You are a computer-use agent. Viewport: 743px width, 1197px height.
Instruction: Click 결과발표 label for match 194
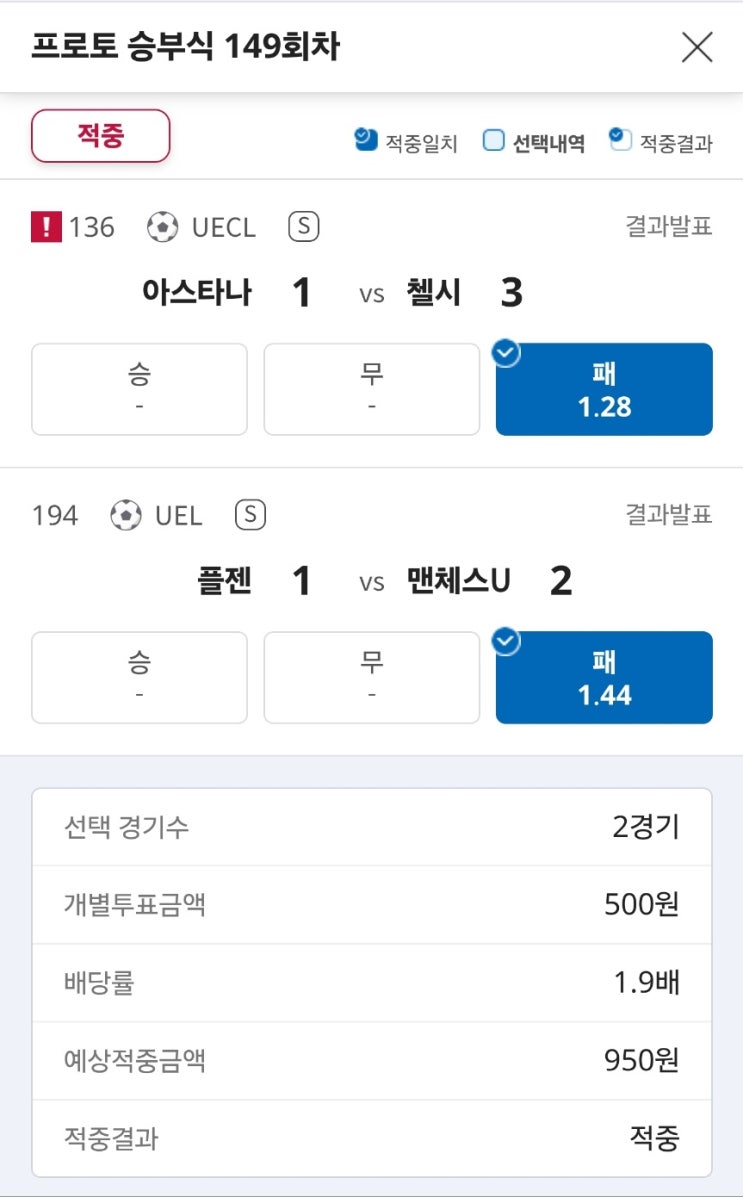[668, 515]
